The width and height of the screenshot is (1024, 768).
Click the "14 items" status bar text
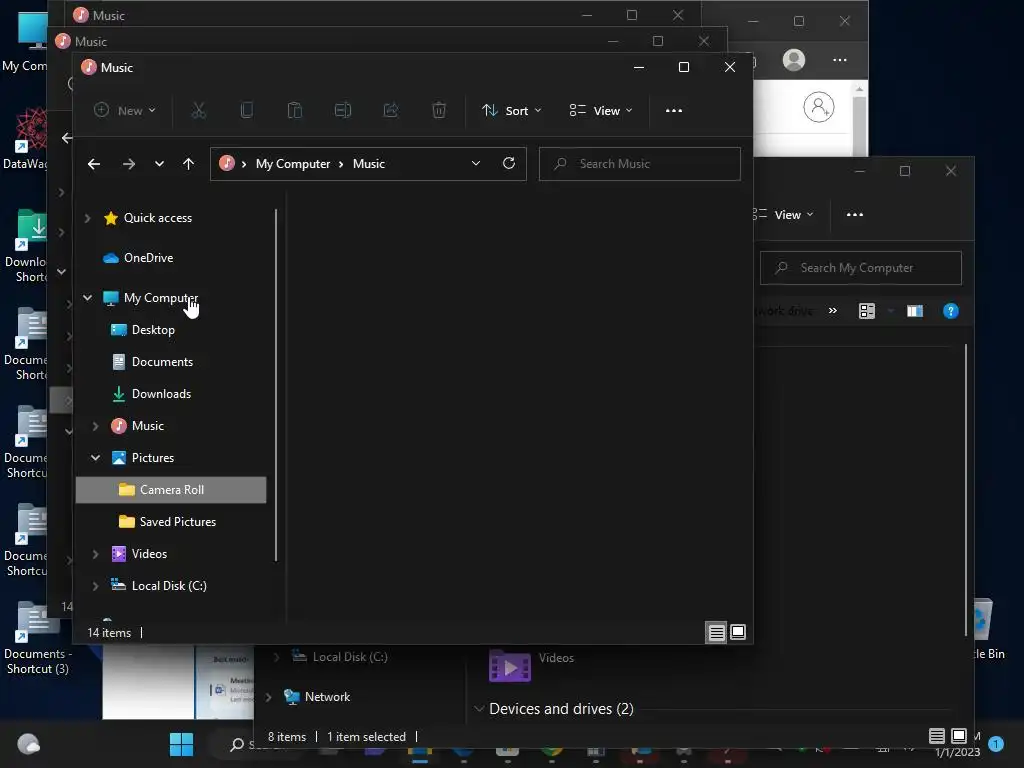click(x=109, y=633)
